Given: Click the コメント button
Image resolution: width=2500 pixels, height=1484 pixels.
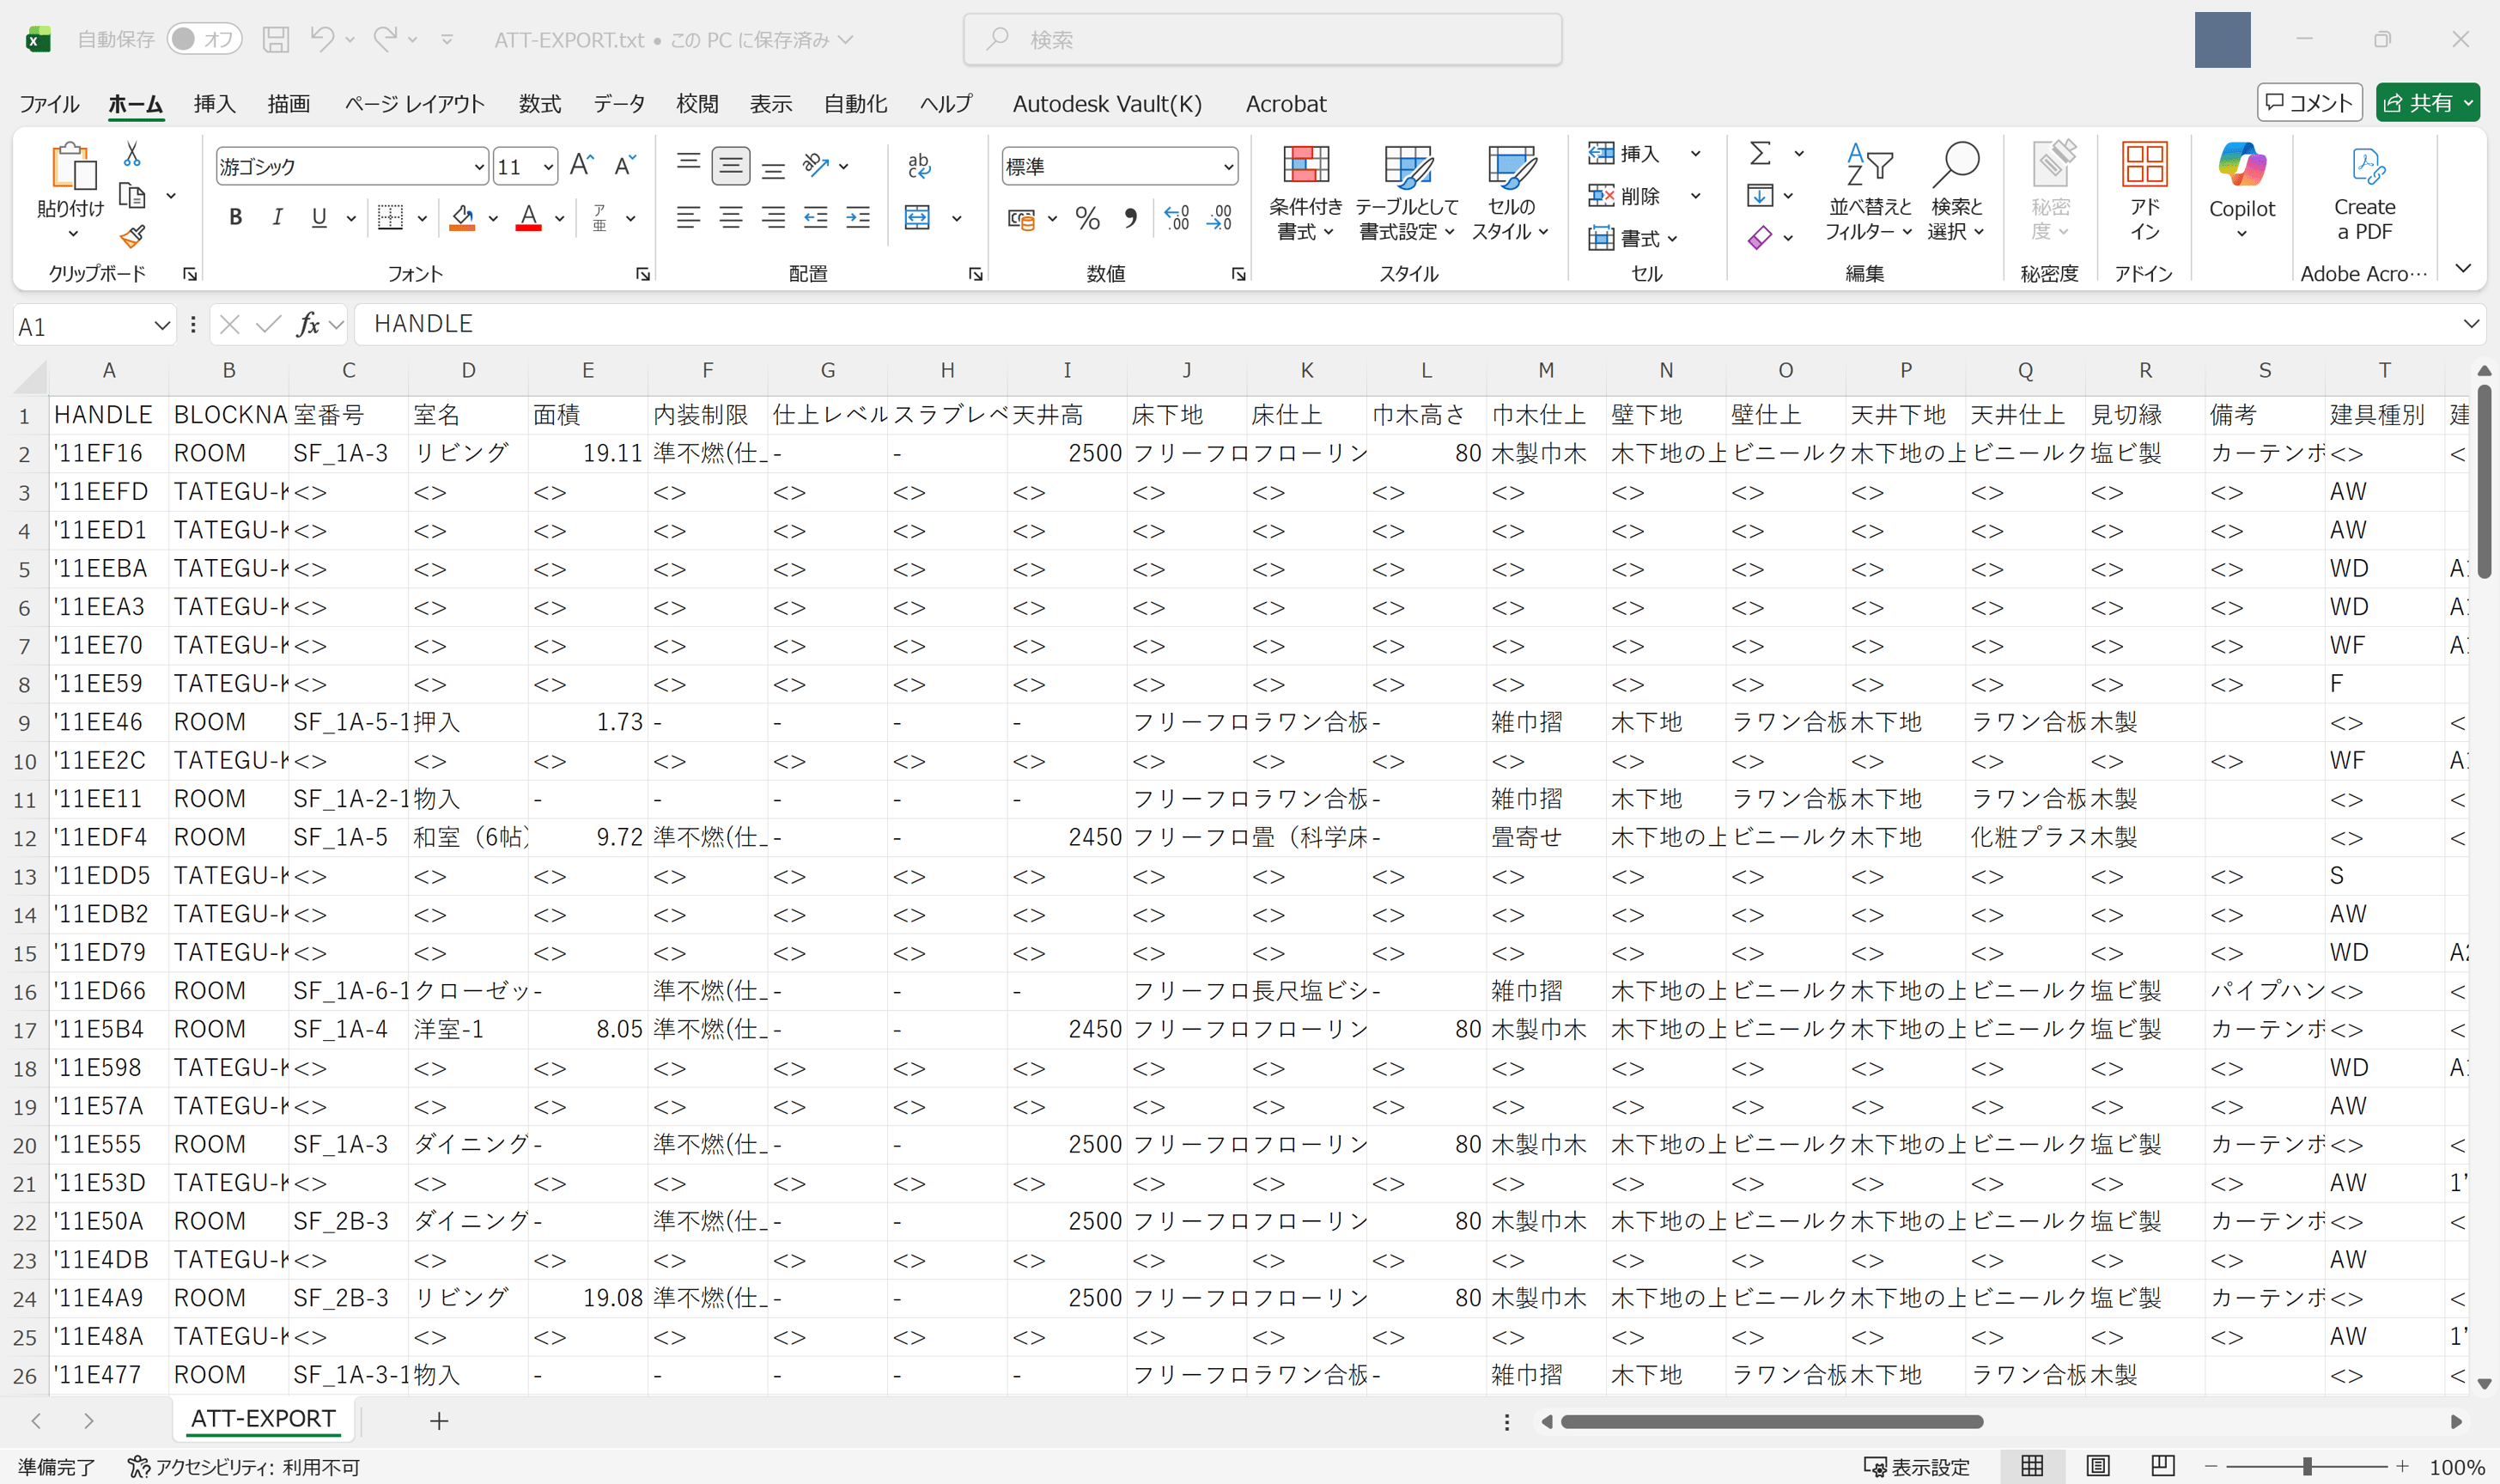Looking at the screenshot, I should pyautogui.click(x=2309, y=103).
